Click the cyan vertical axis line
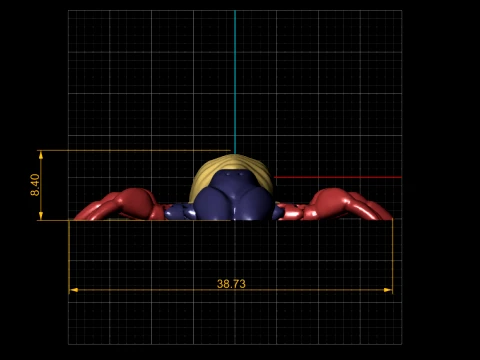Image resolution: width=480 pixels, height=360 pixels. click(x=235, y=82)
